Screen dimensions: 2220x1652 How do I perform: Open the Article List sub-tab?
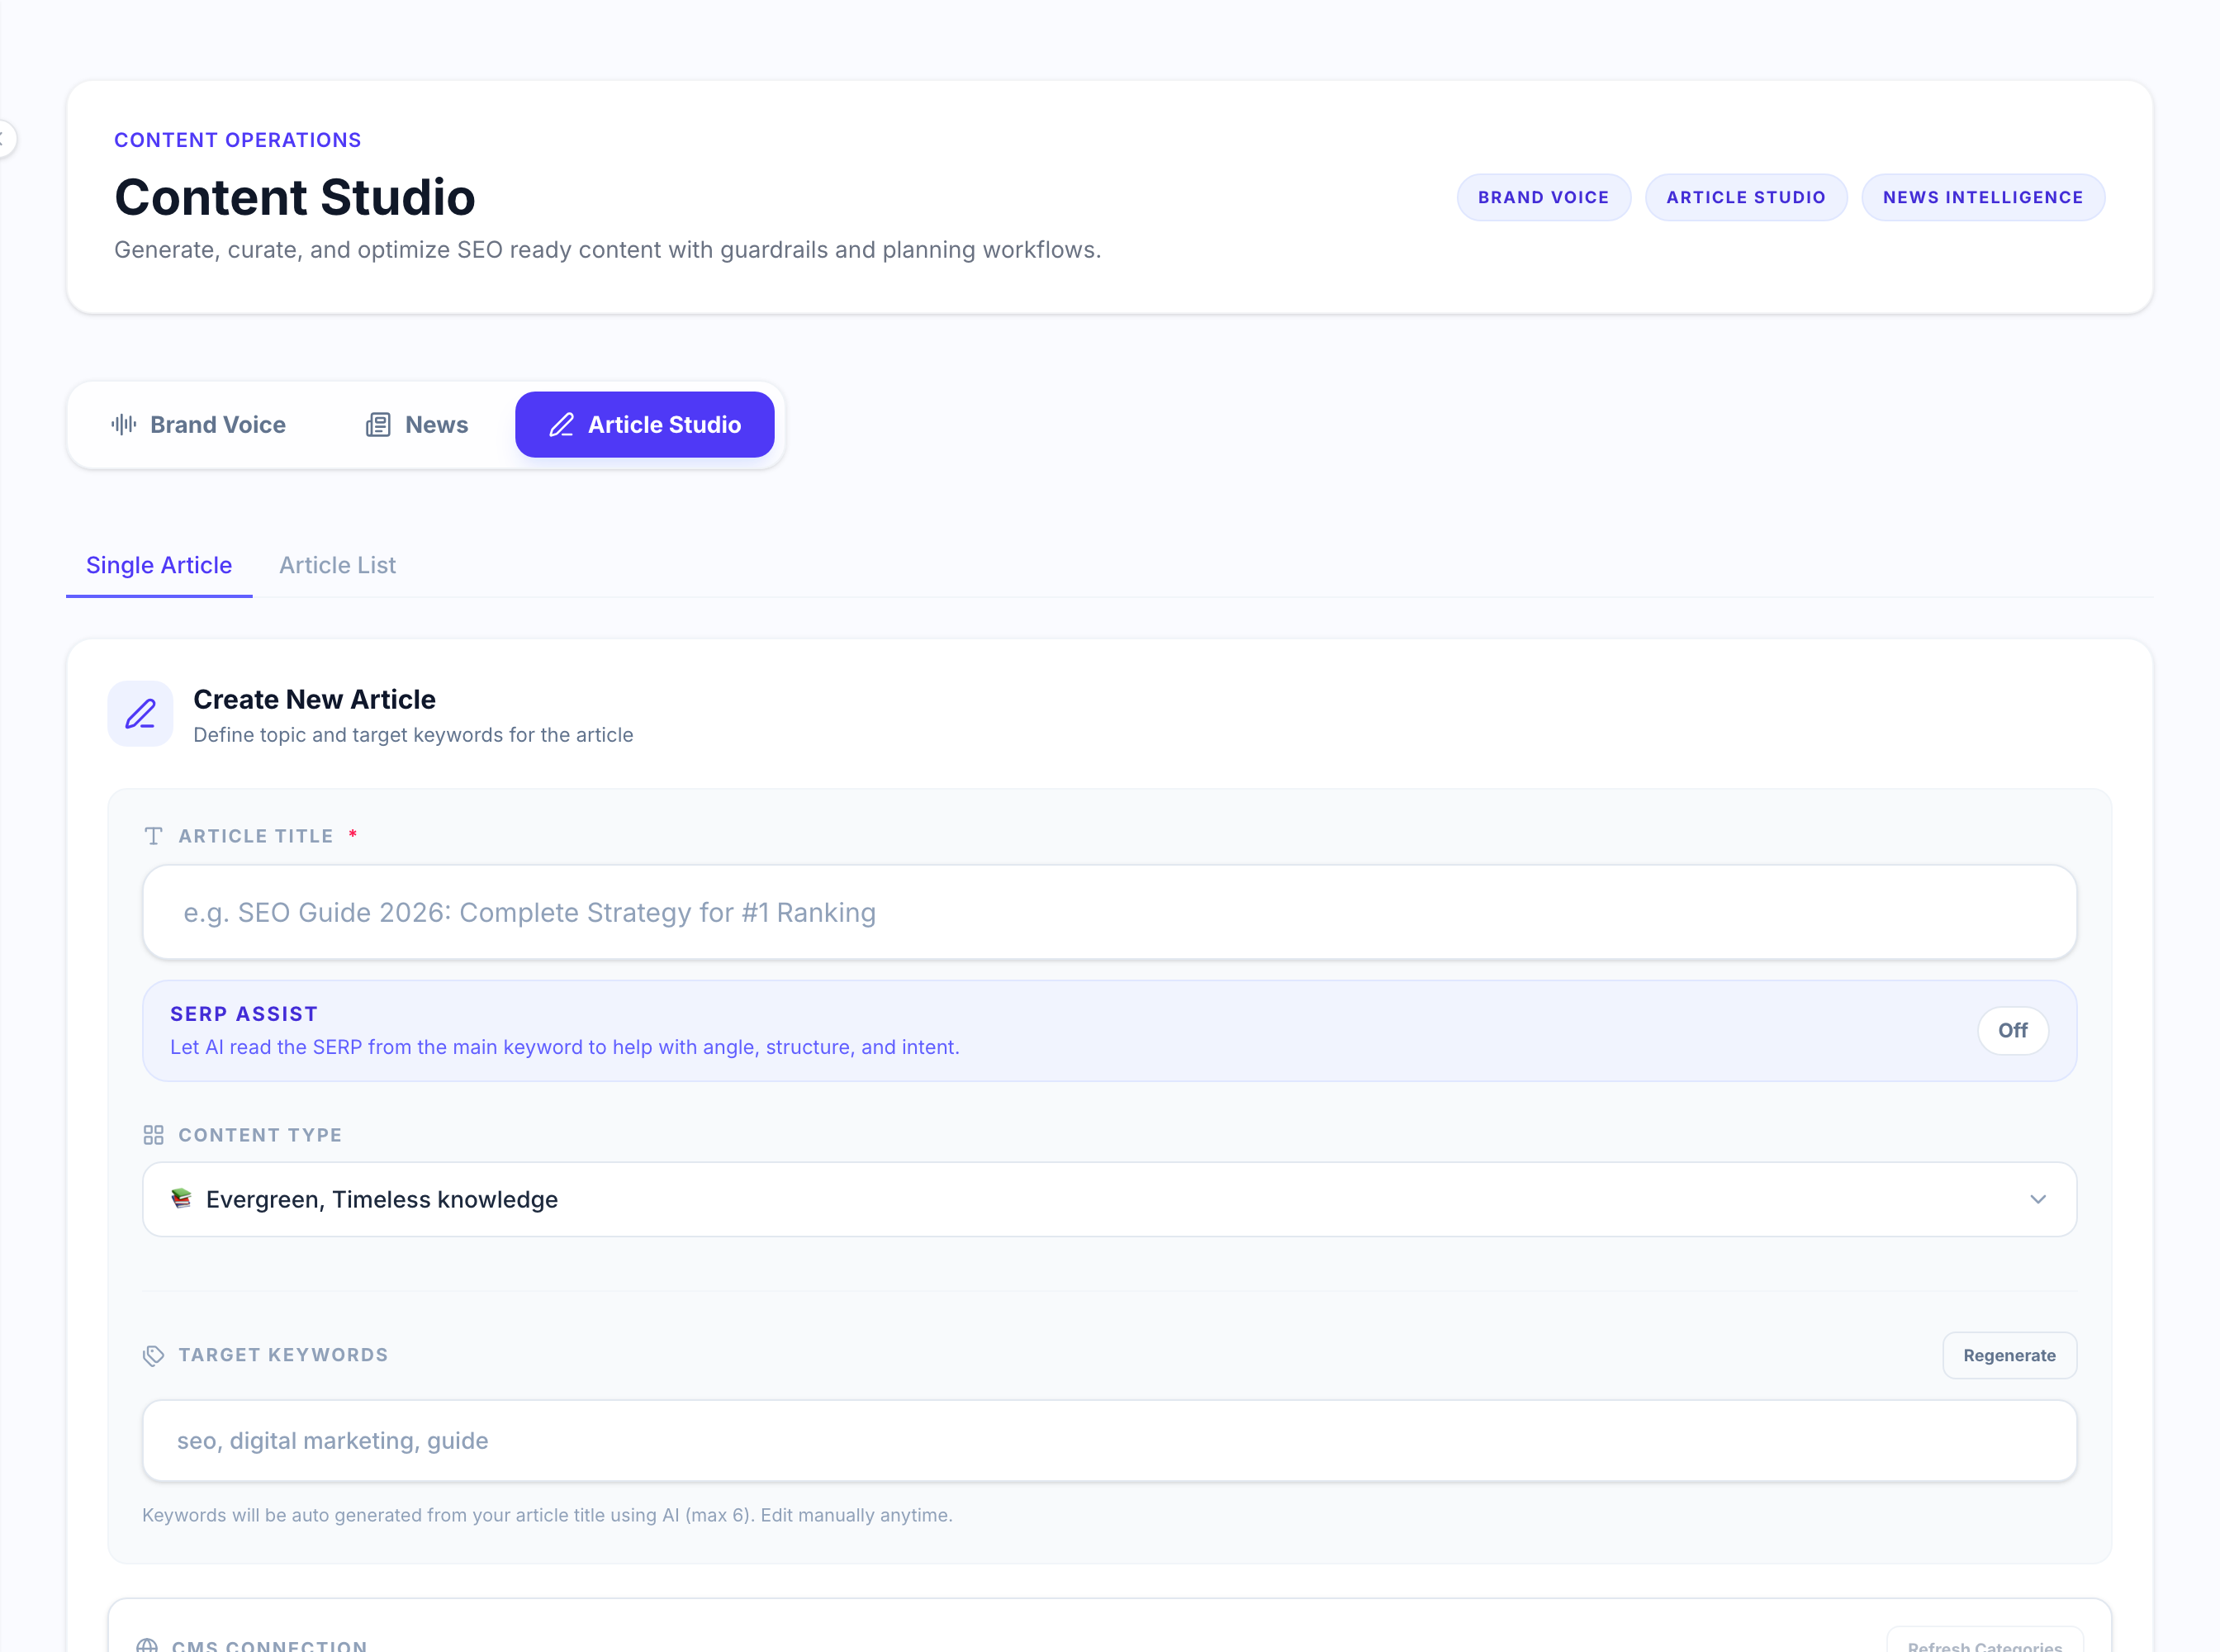338,565
